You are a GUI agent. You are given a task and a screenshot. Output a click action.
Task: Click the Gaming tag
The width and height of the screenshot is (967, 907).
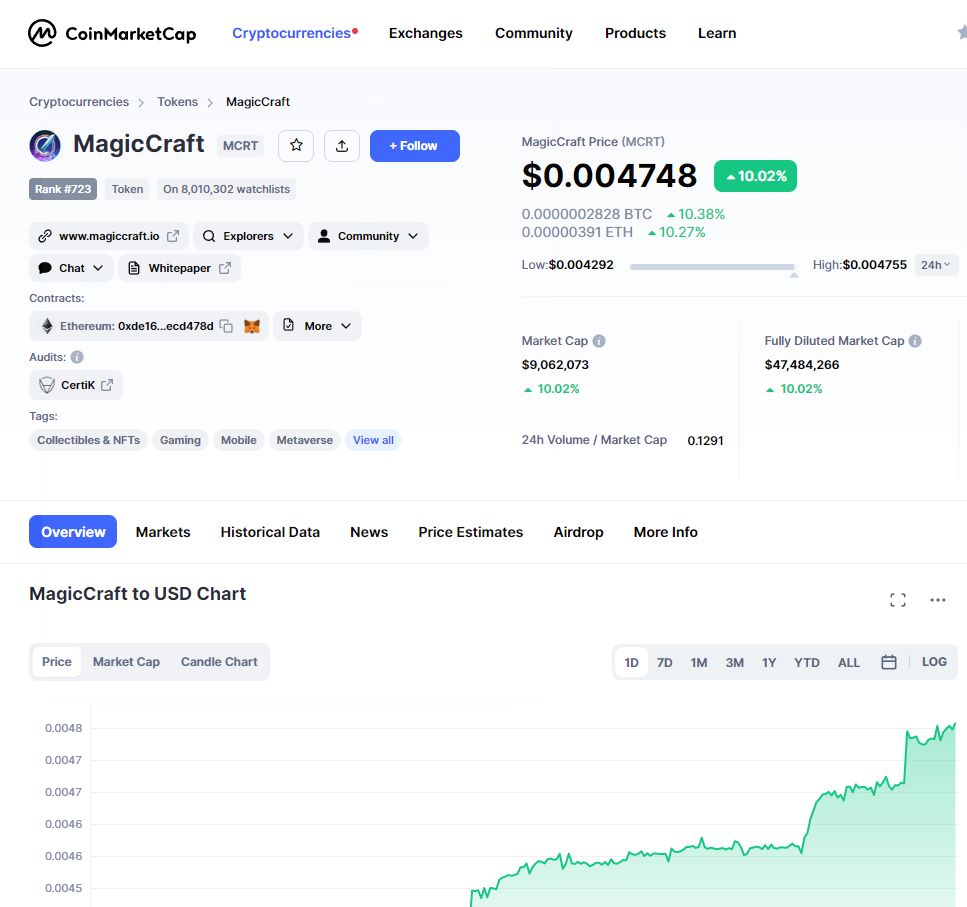pyautogui.click(x=180, y=440)
